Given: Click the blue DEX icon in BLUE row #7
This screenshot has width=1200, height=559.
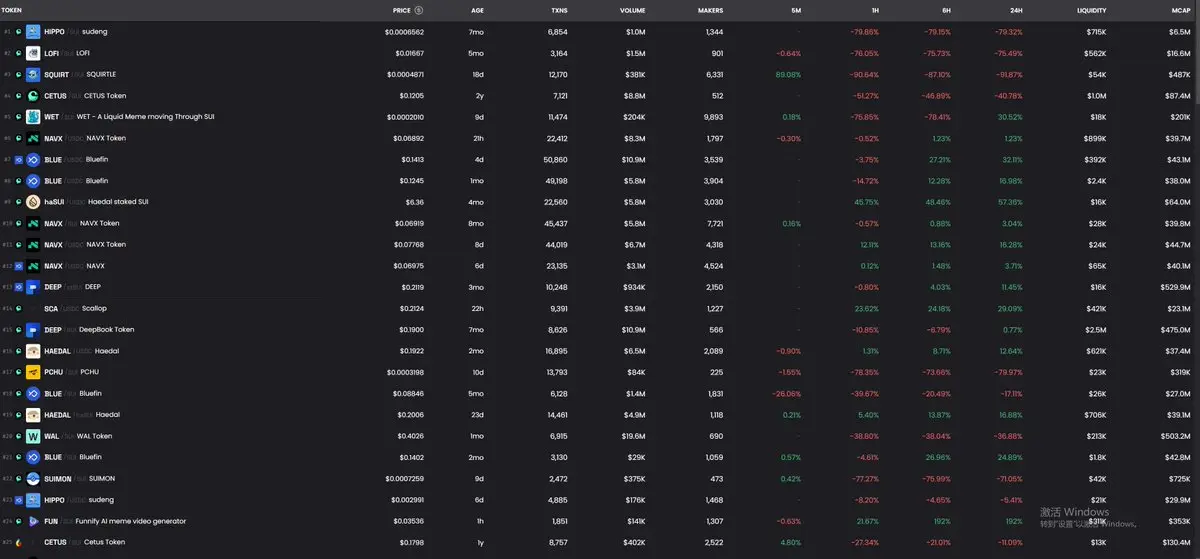Looking at the screenshot, I should (x=19, y=160).
